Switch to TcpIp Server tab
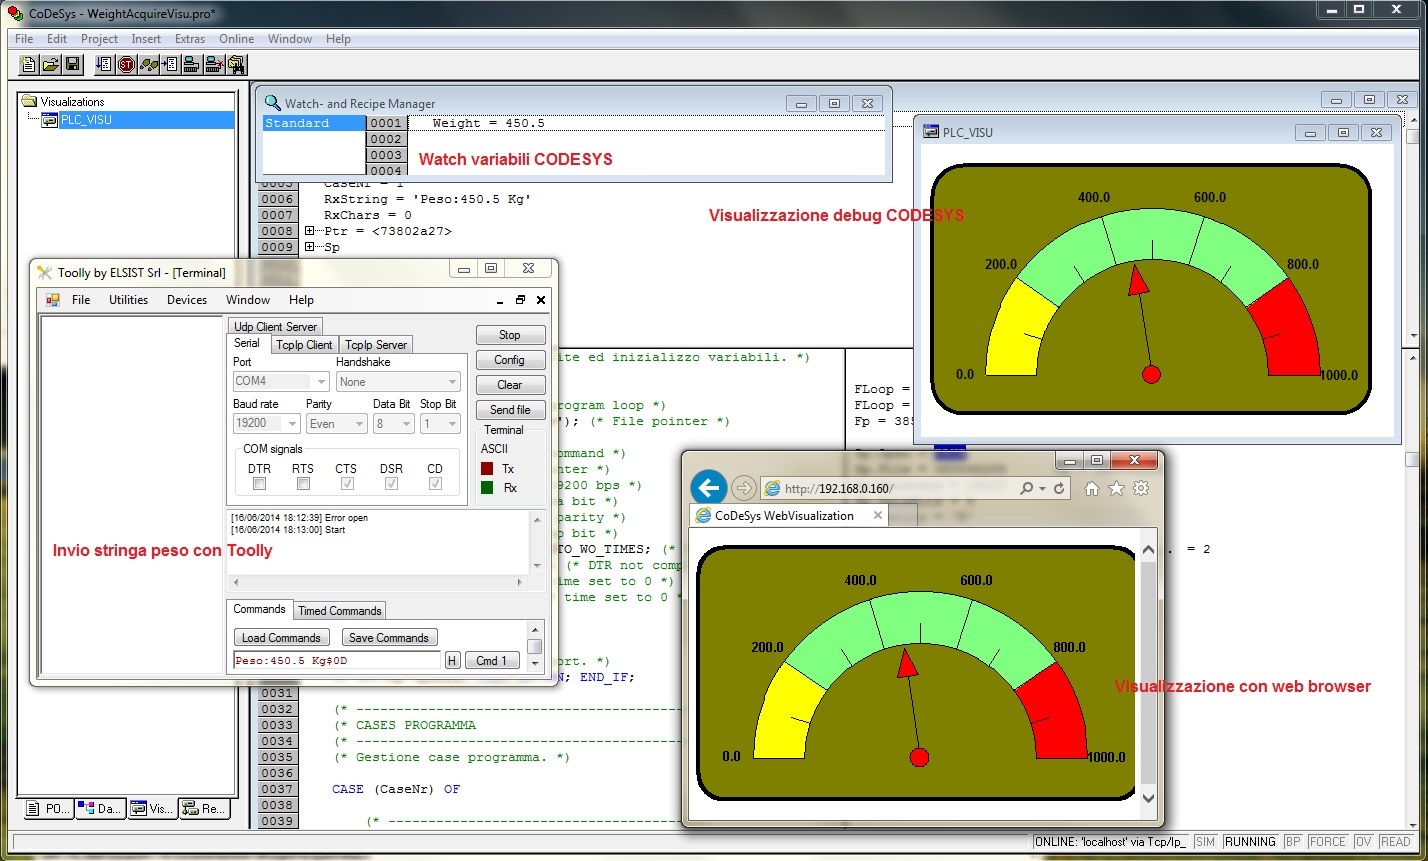Viewport: 1428px width, 861px height. (375, 345)
